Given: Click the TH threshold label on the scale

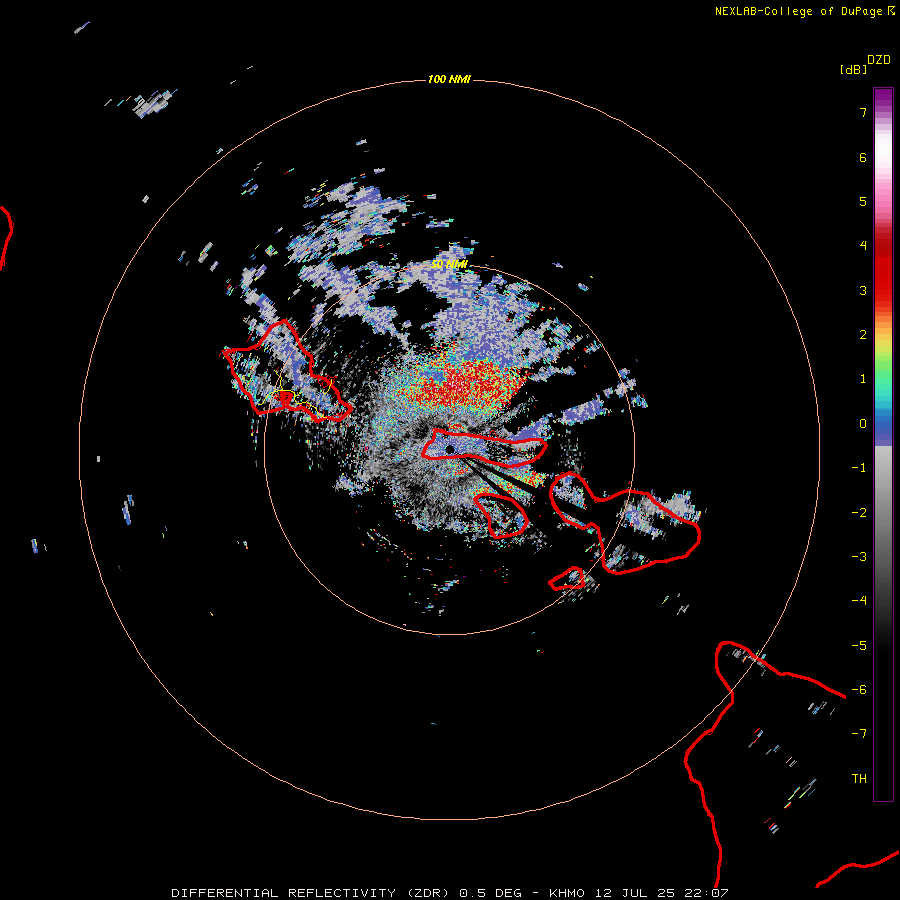Looking at the screenshot, I should coord(859,779).
